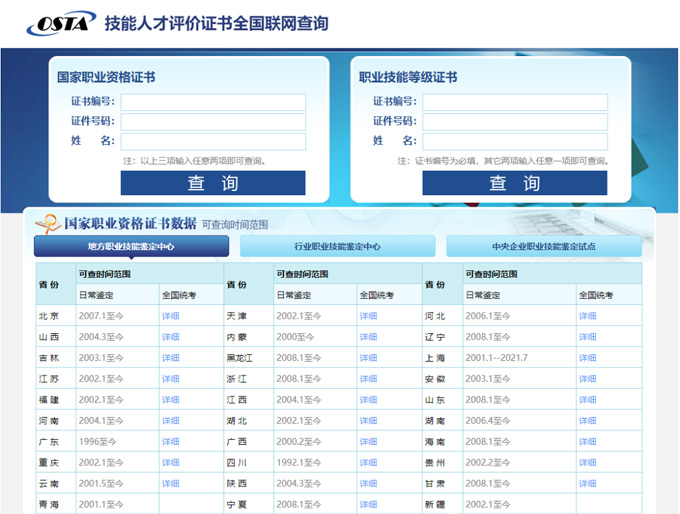View 详细 link for 河北
Screen dimensions: 680x514
click(x=588, y=316)
